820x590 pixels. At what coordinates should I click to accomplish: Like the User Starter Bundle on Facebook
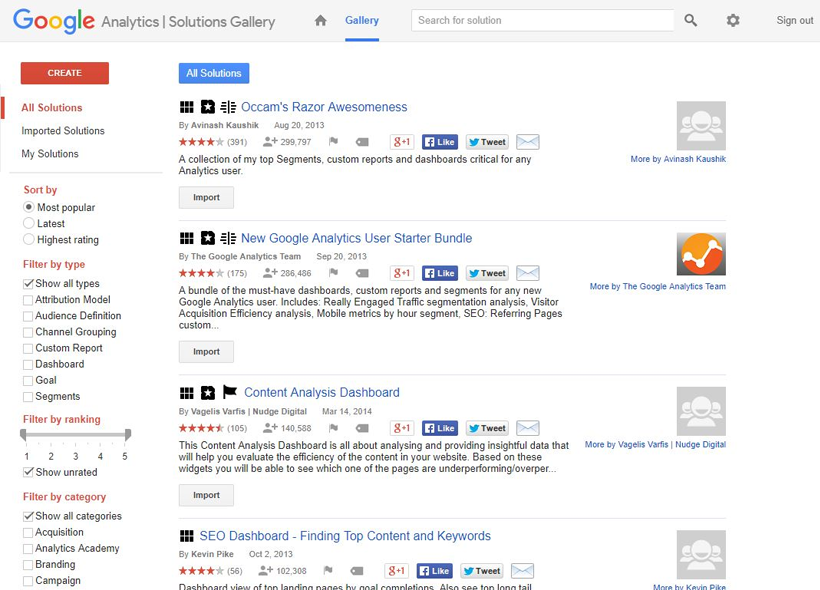coord(440,273)
